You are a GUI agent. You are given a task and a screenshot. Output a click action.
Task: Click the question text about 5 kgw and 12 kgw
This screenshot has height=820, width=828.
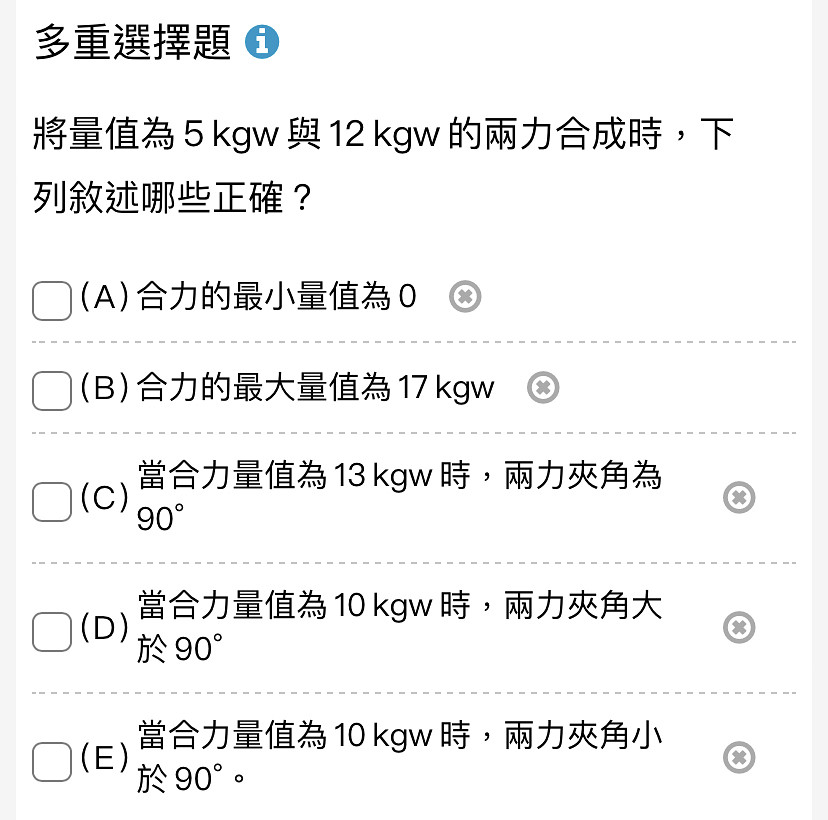coord(383,165)
